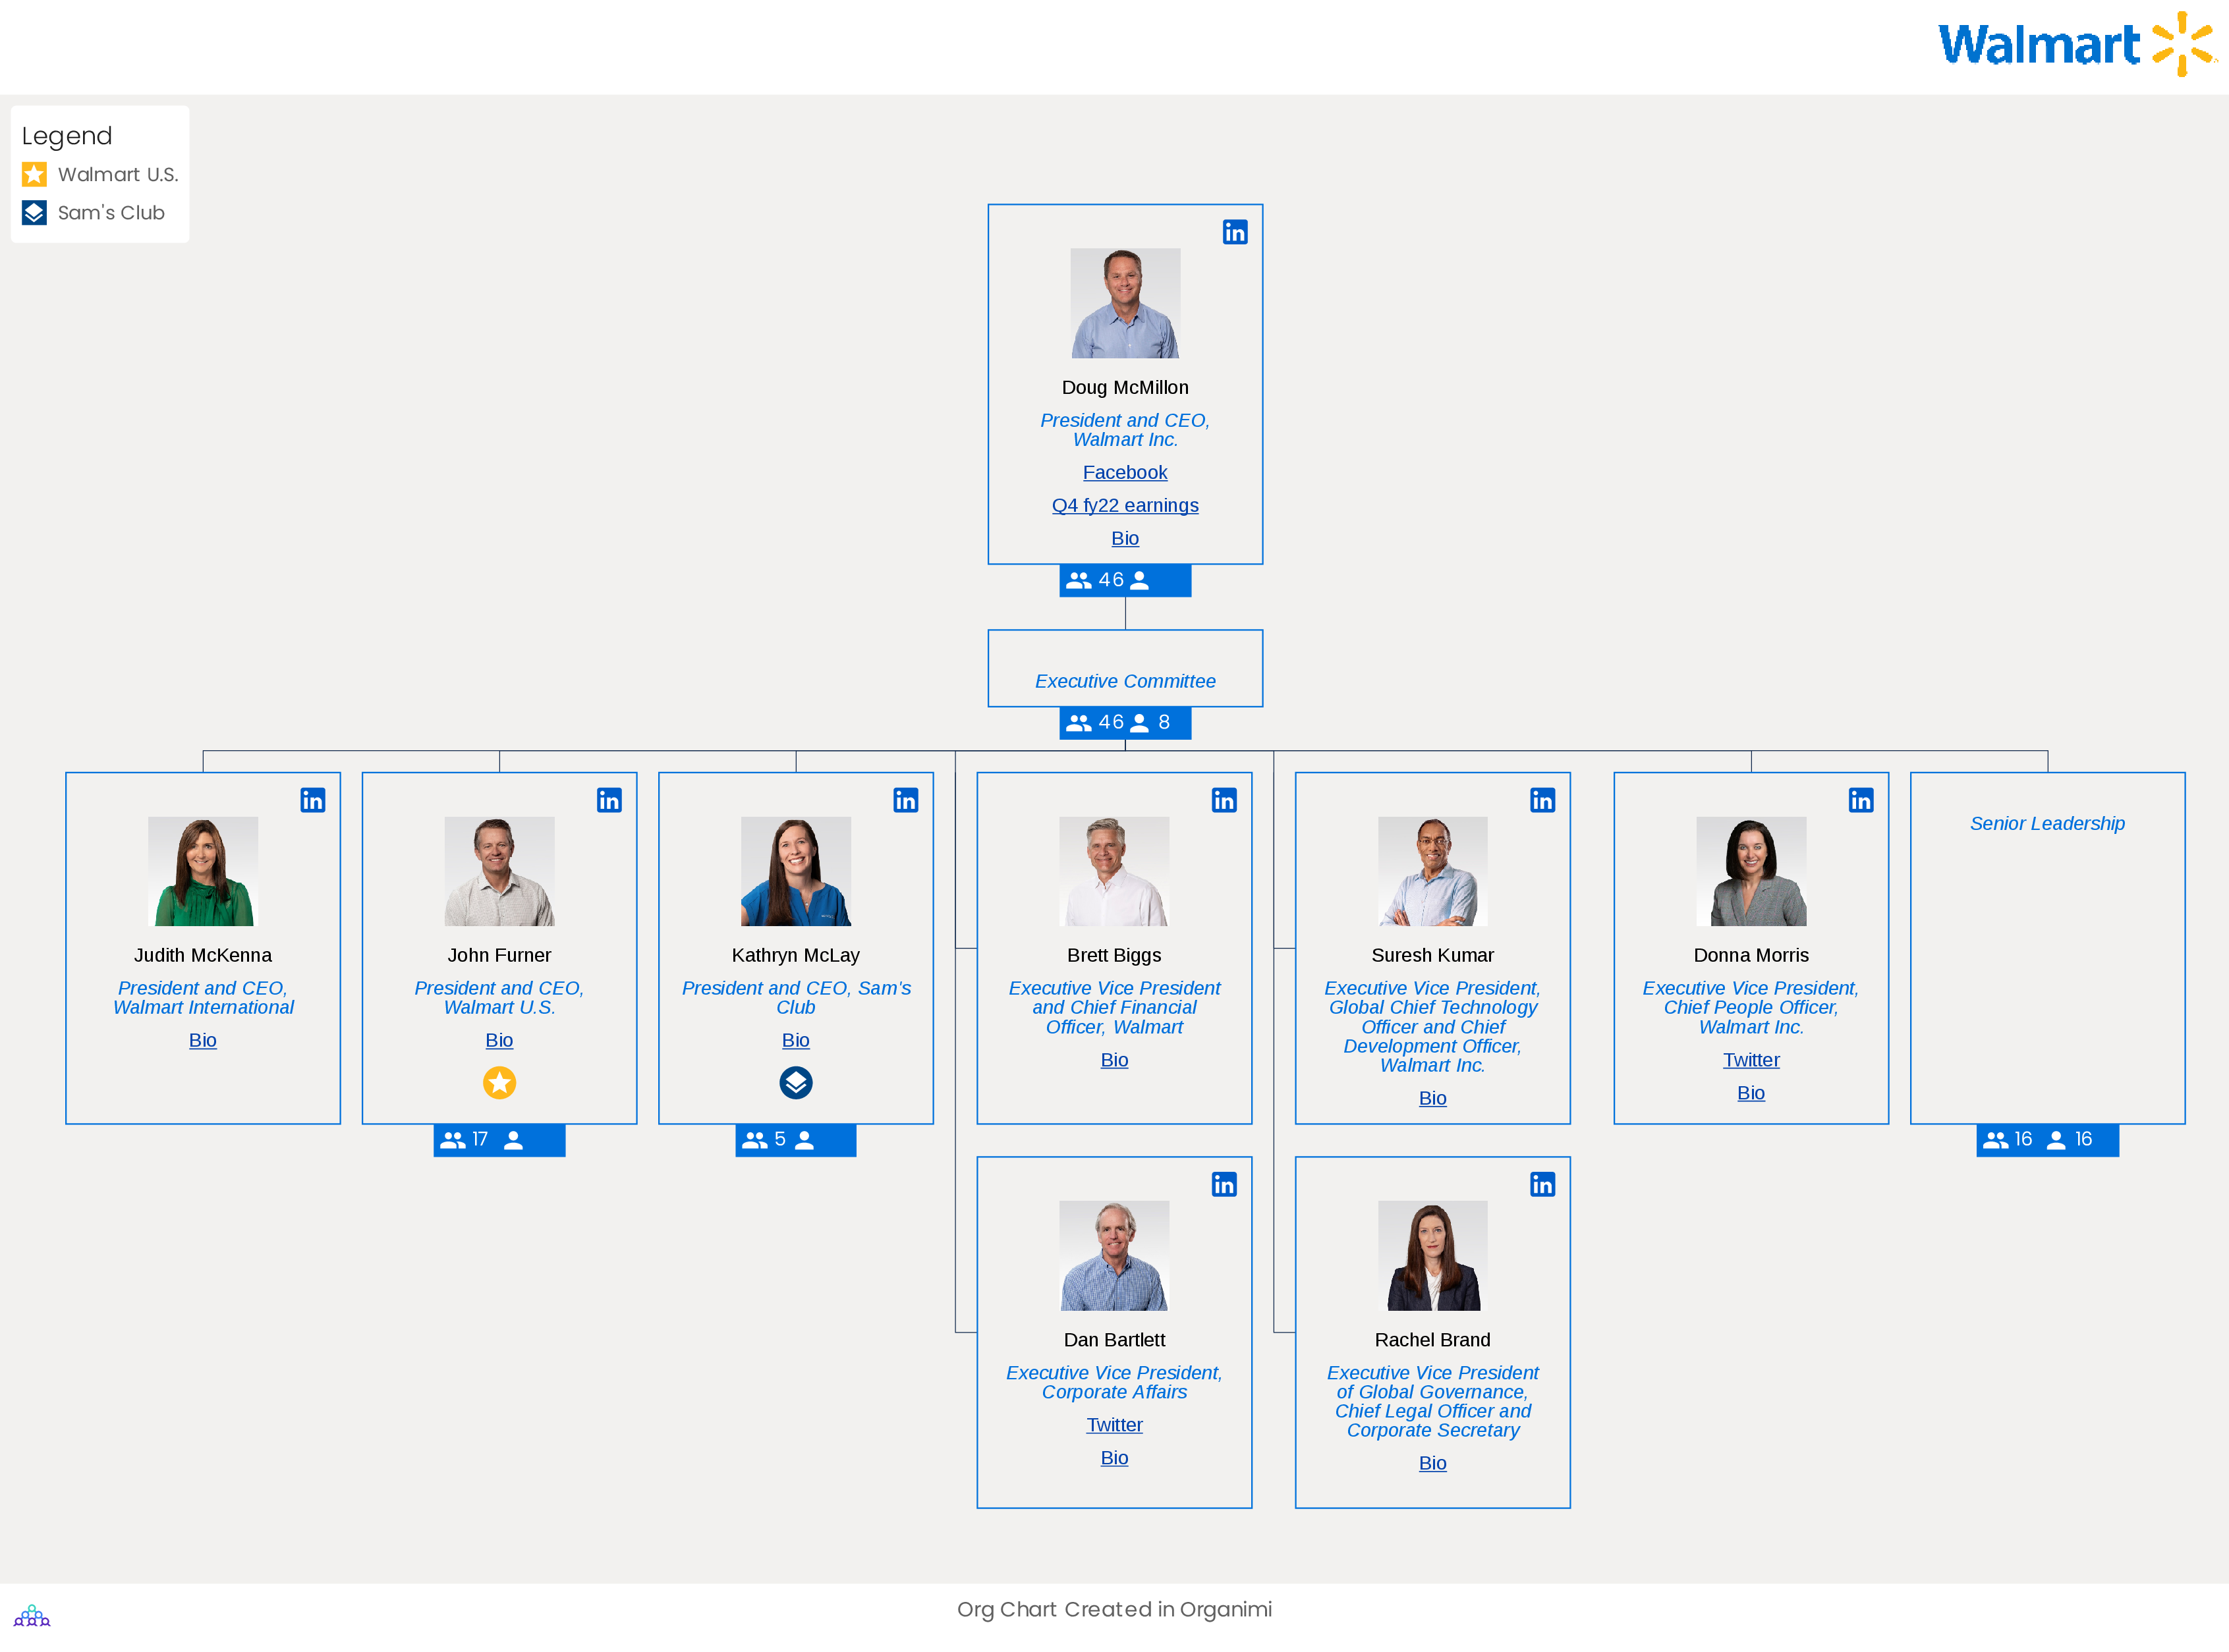2229x1652 pixels.
Task: Click Doug McMillon's Bio button
Action: click(x=1125, y=536)
